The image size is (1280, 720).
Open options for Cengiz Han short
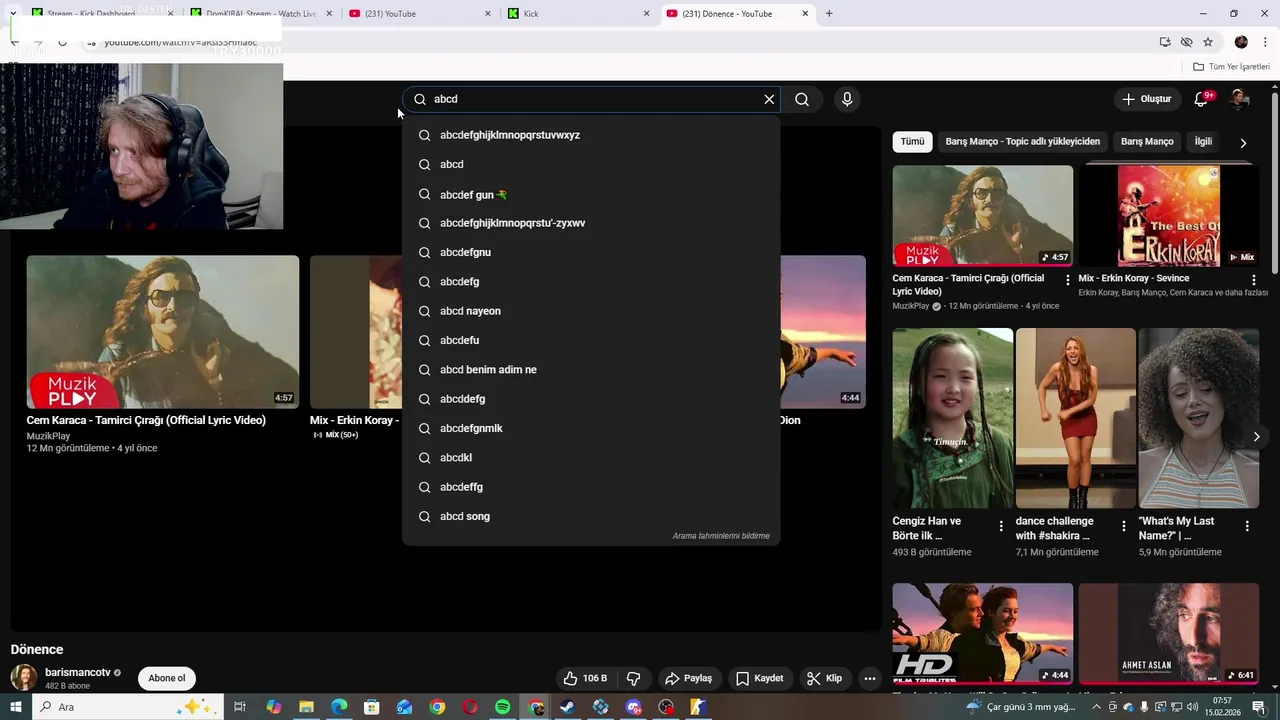(x=1001, y=526)
